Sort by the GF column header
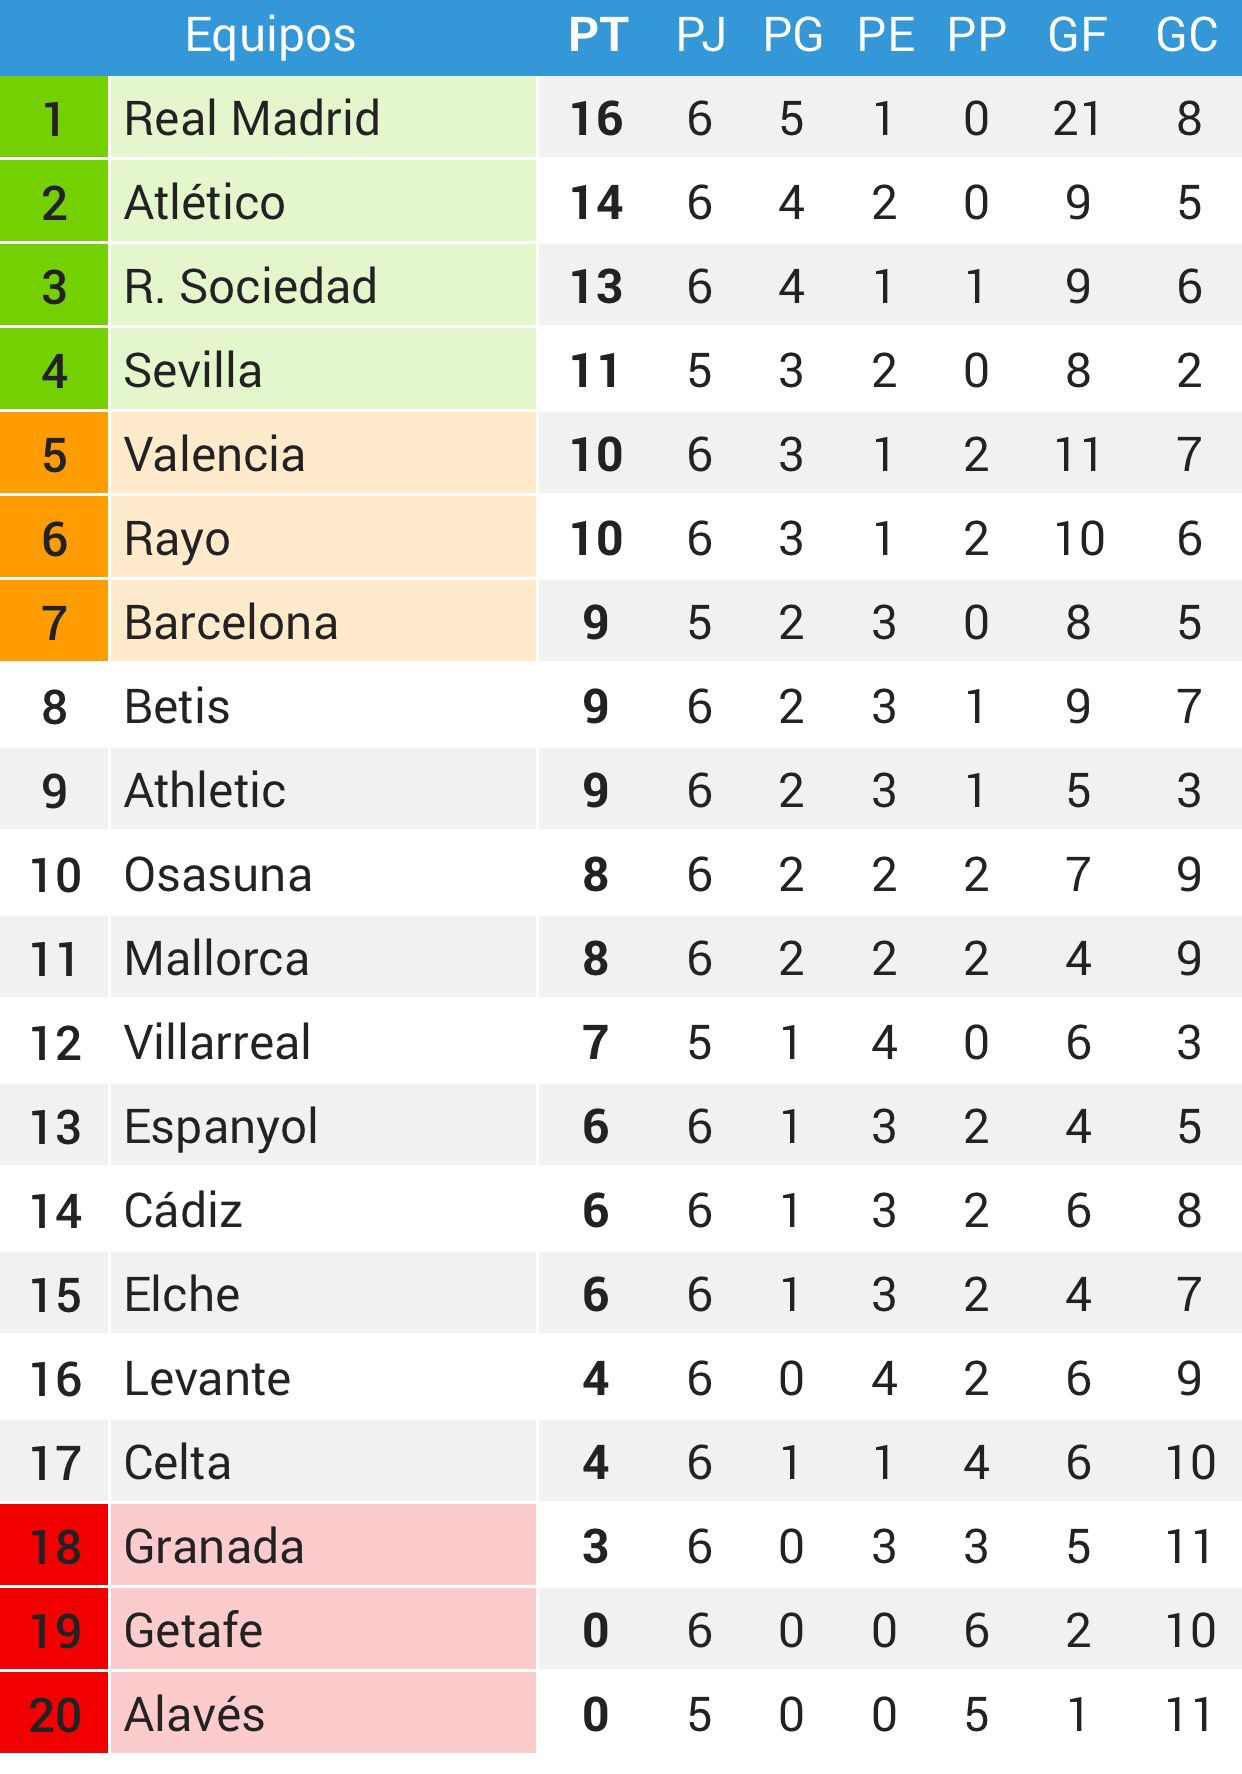This screenshot has height=1774, width=1242. [x=1077, y=36]
